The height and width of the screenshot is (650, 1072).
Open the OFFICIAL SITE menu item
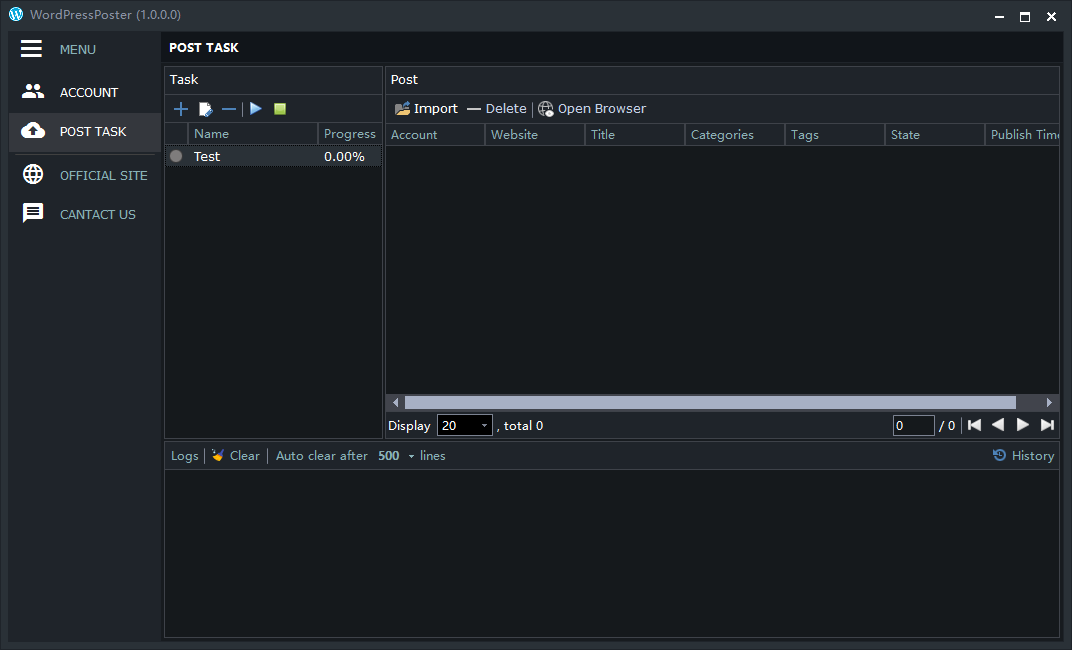coord(103,175)
